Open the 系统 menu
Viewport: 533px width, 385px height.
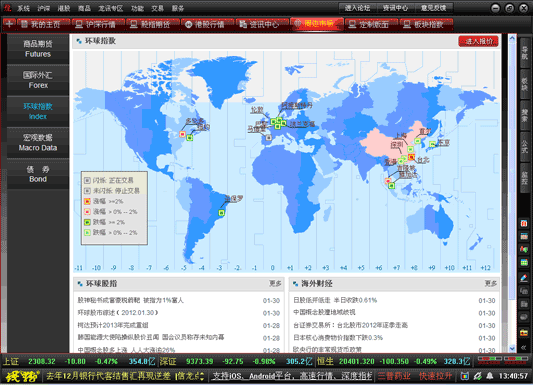(23, 8)
